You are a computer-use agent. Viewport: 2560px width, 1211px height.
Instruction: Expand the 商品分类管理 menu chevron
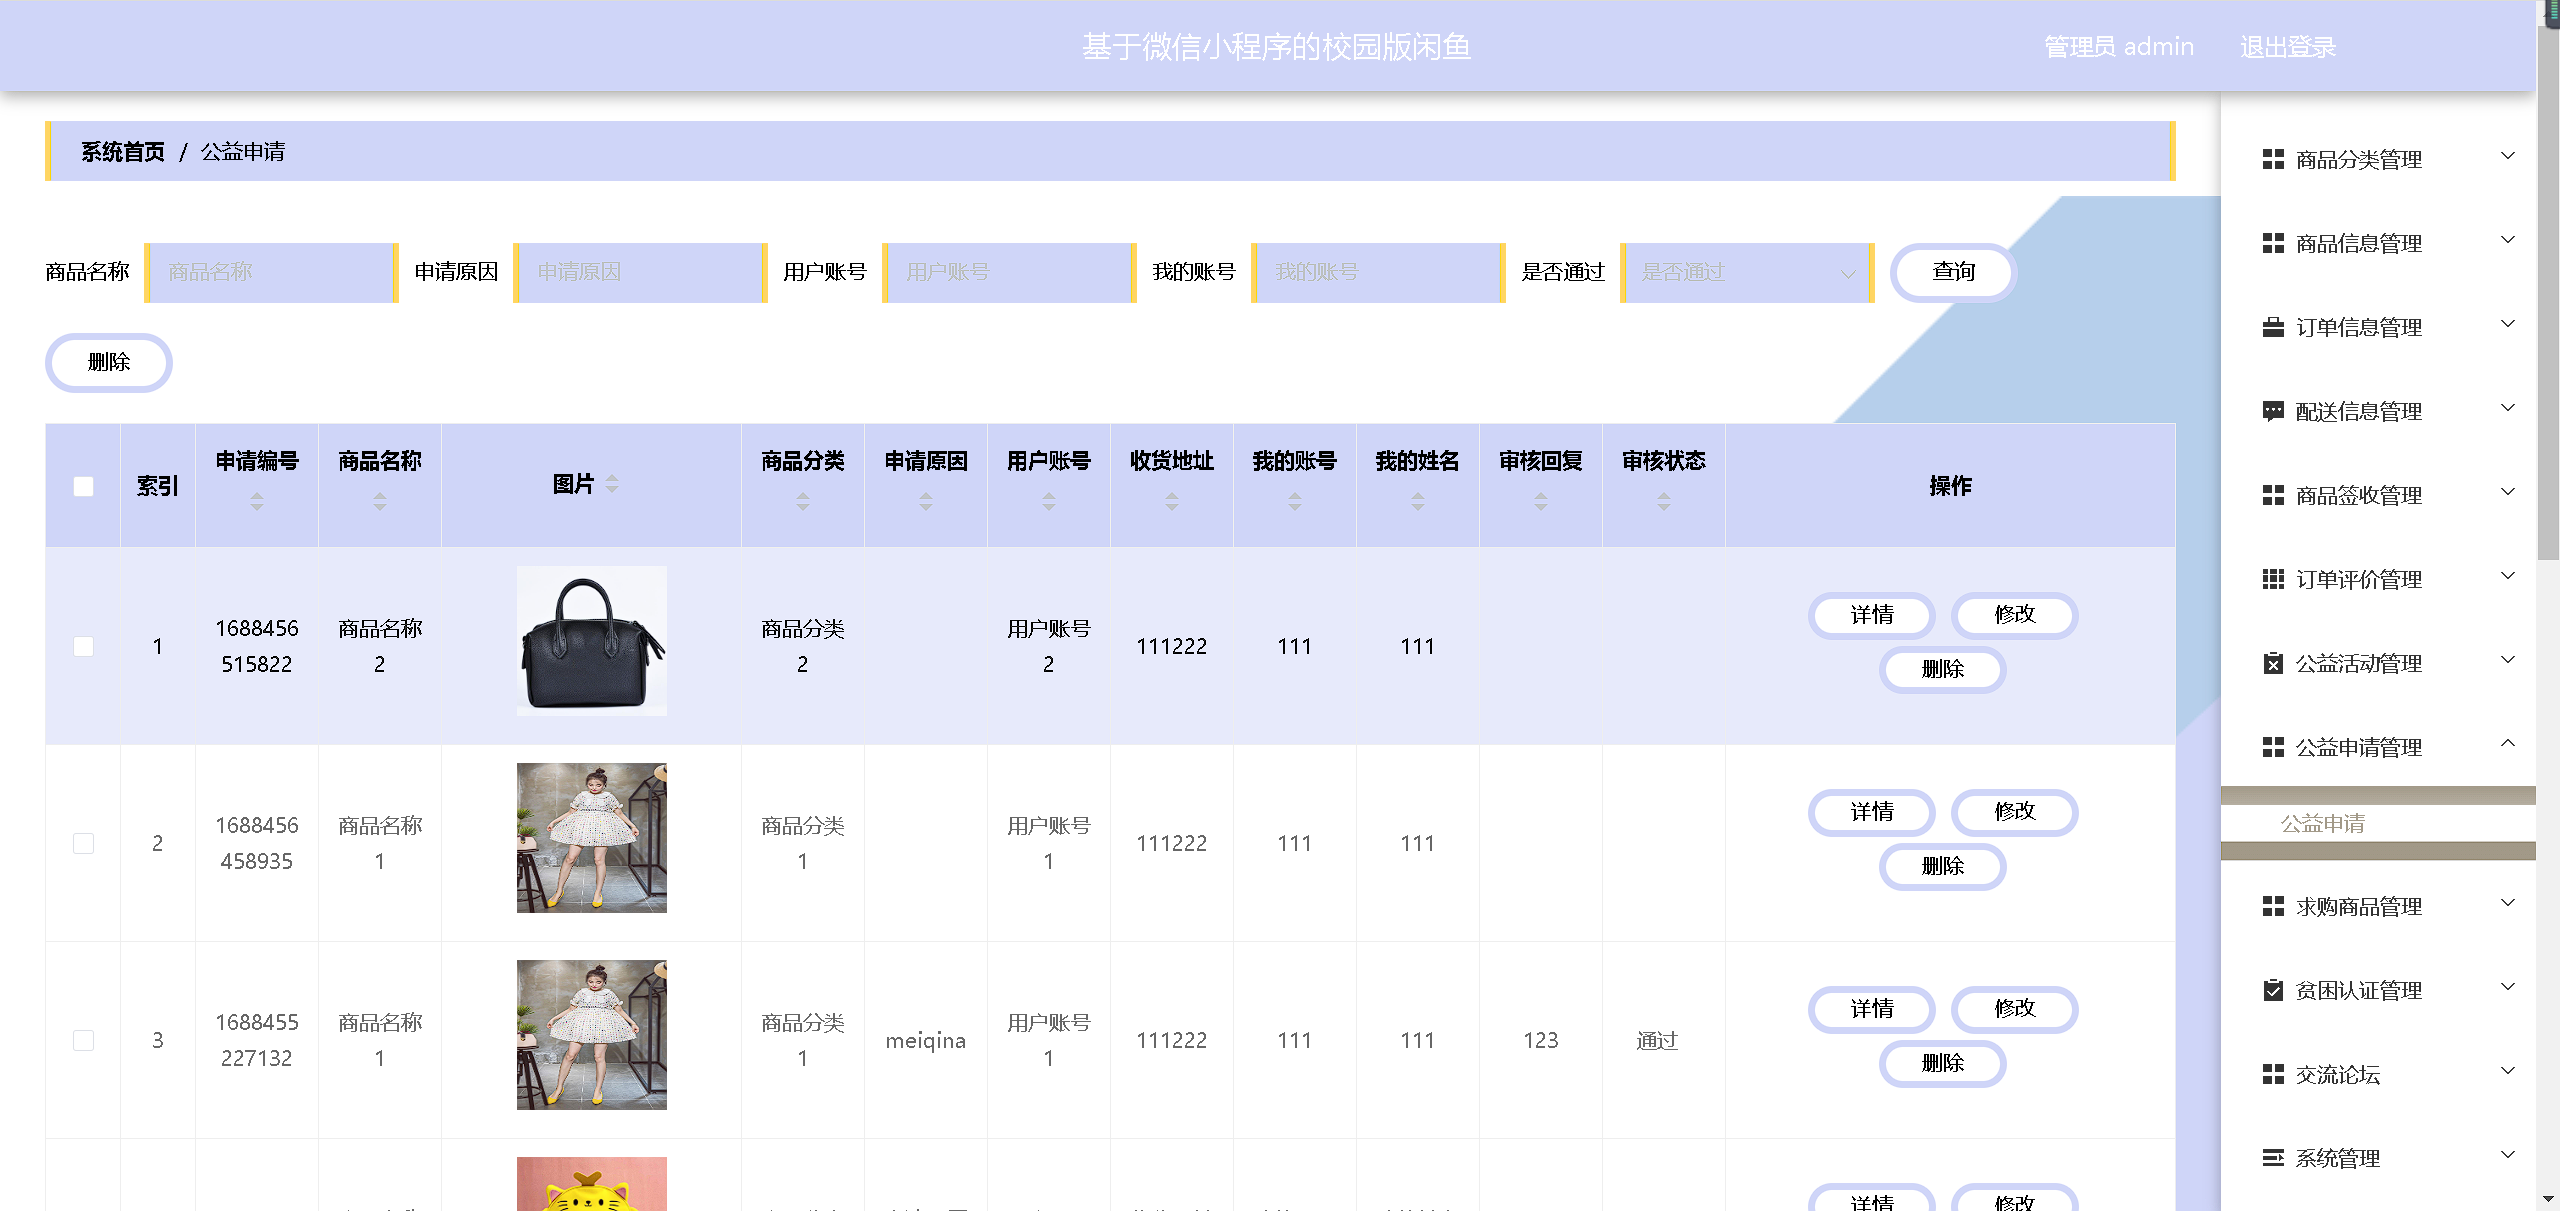(x=2507, y=156)
